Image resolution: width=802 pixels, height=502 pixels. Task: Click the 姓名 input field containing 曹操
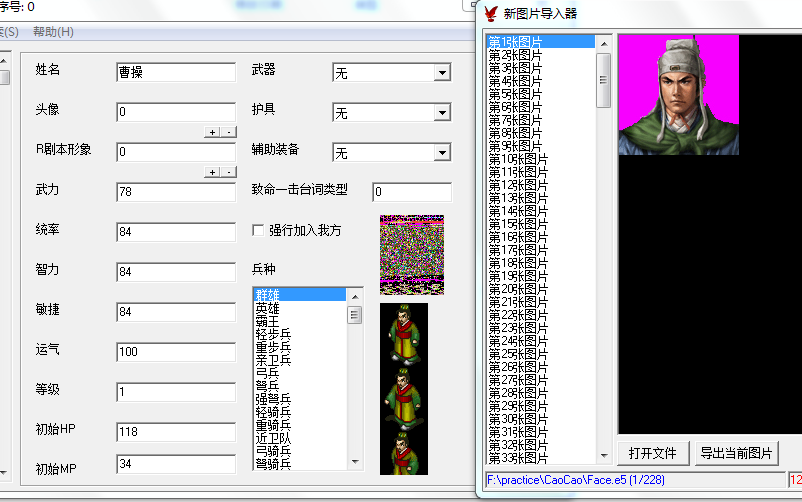(x=175, y=72)
